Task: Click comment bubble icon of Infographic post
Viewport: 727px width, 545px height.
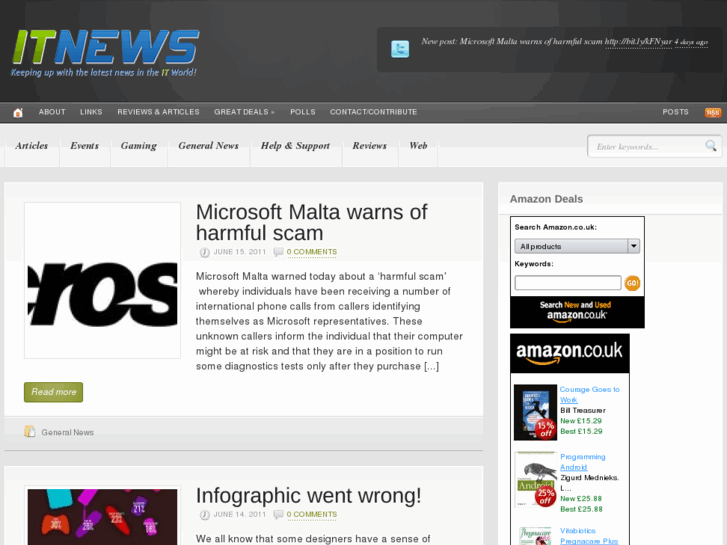Action: tap(278, 514)
